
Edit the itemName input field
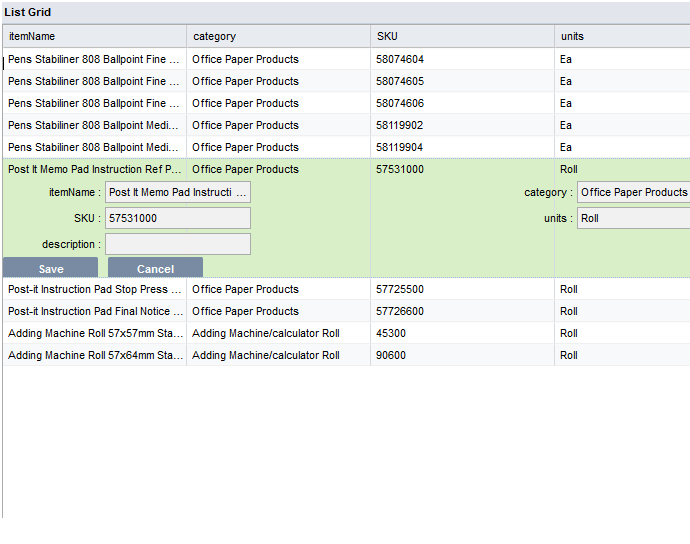pyautogui.click(x=178, y=192)
